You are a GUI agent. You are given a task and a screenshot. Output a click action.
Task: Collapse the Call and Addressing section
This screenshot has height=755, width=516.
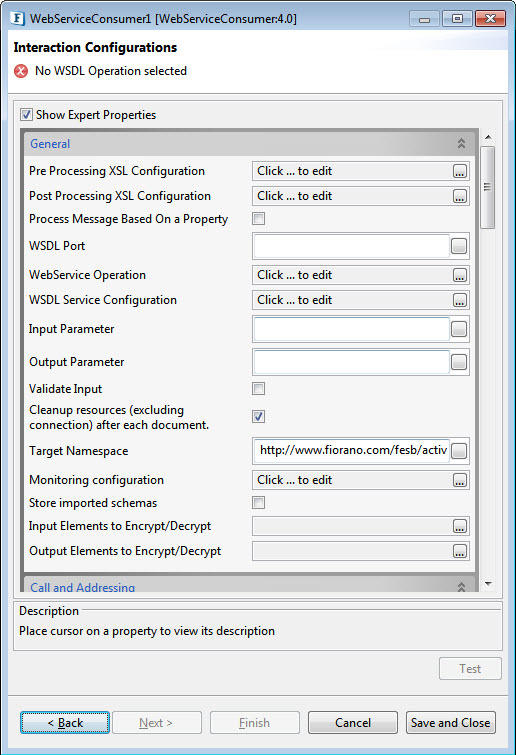coord(461,587)
